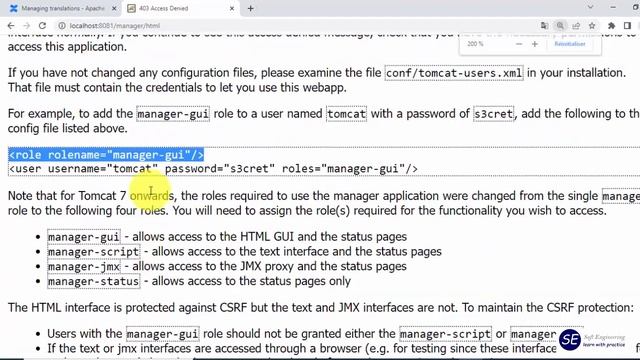
Task: Increase zoom with the plus button
Action: pos(535,44)
